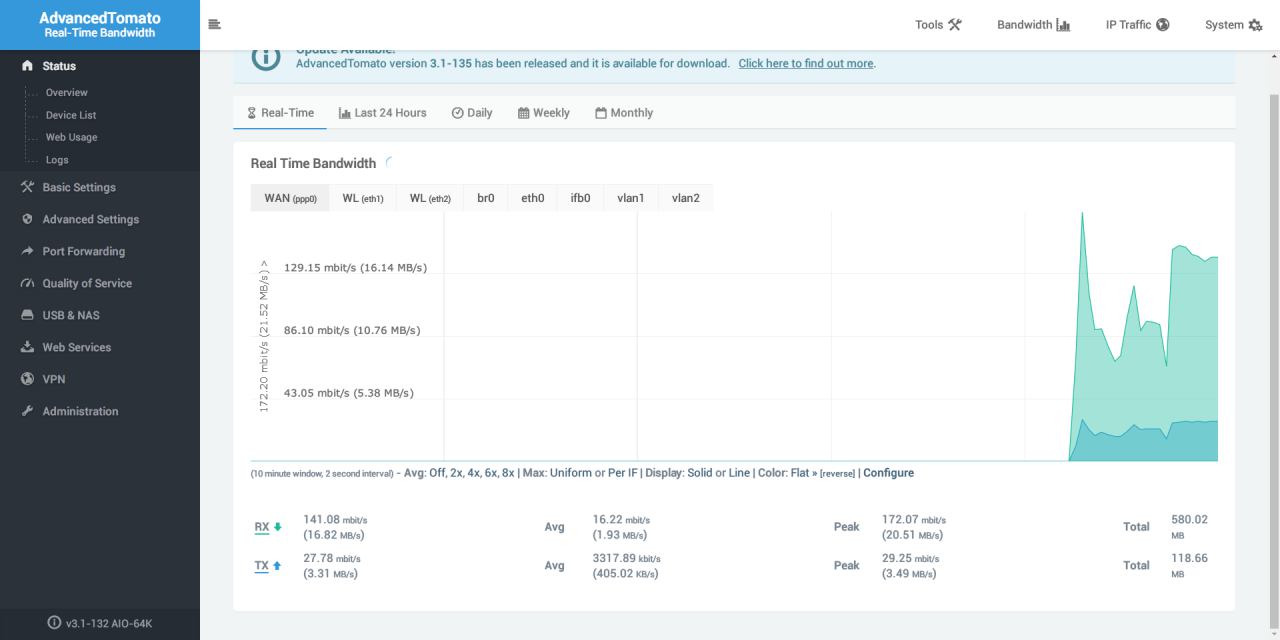Screen dimensions: 1280x640
Task: Select the br0 interface tab
Action: point(486,198)
